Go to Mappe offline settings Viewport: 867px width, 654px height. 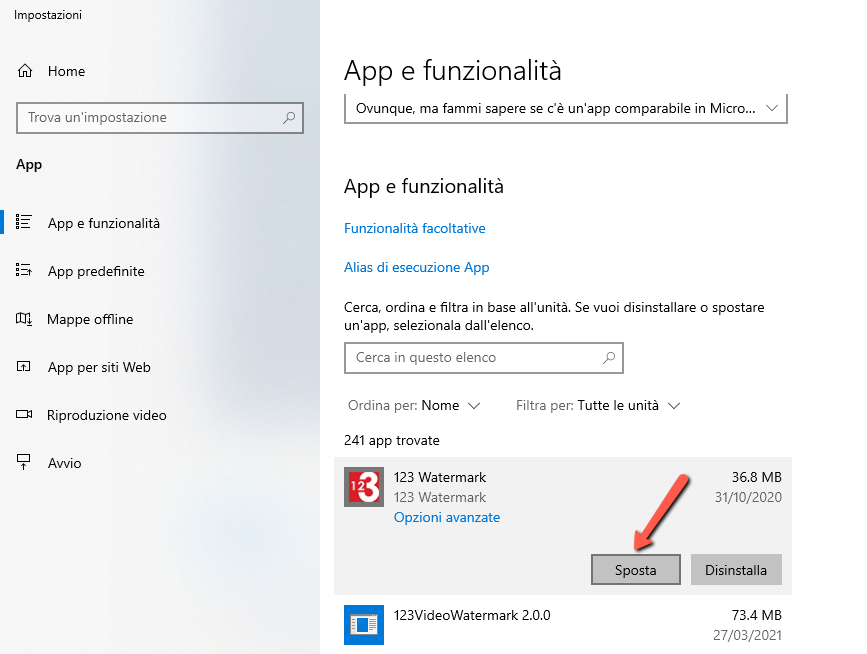pos(90,319)
